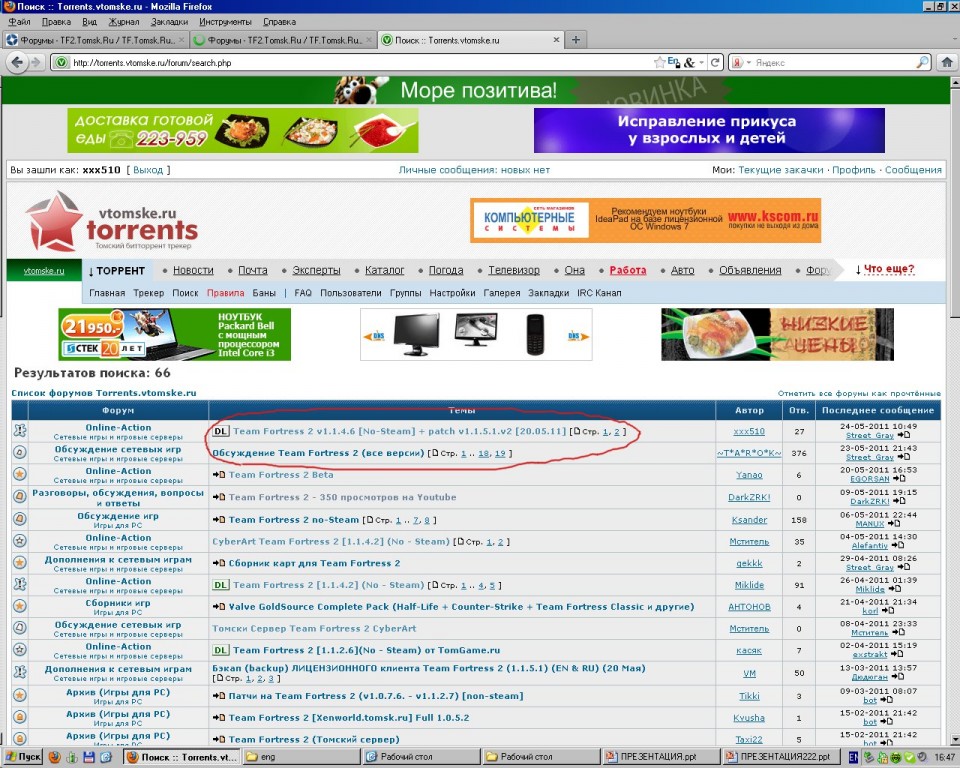Go to page 19 of Обсуждение Team Fortress 2
This screenshot has width=960, height=768.
[500, 453]
